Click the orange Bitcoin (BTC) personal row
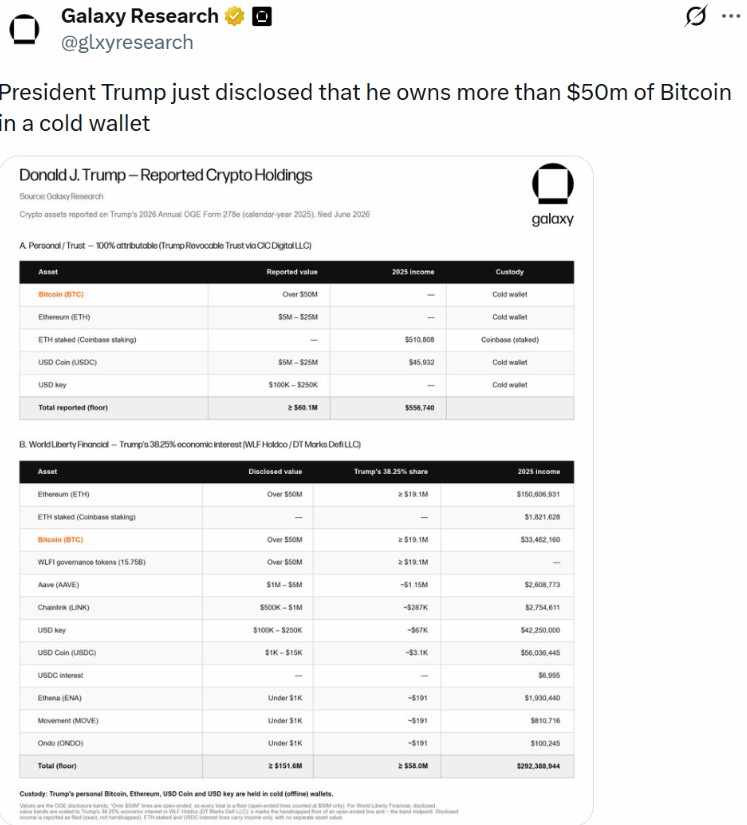This screenshot has height=825, width=747. (x=297, y=295)
